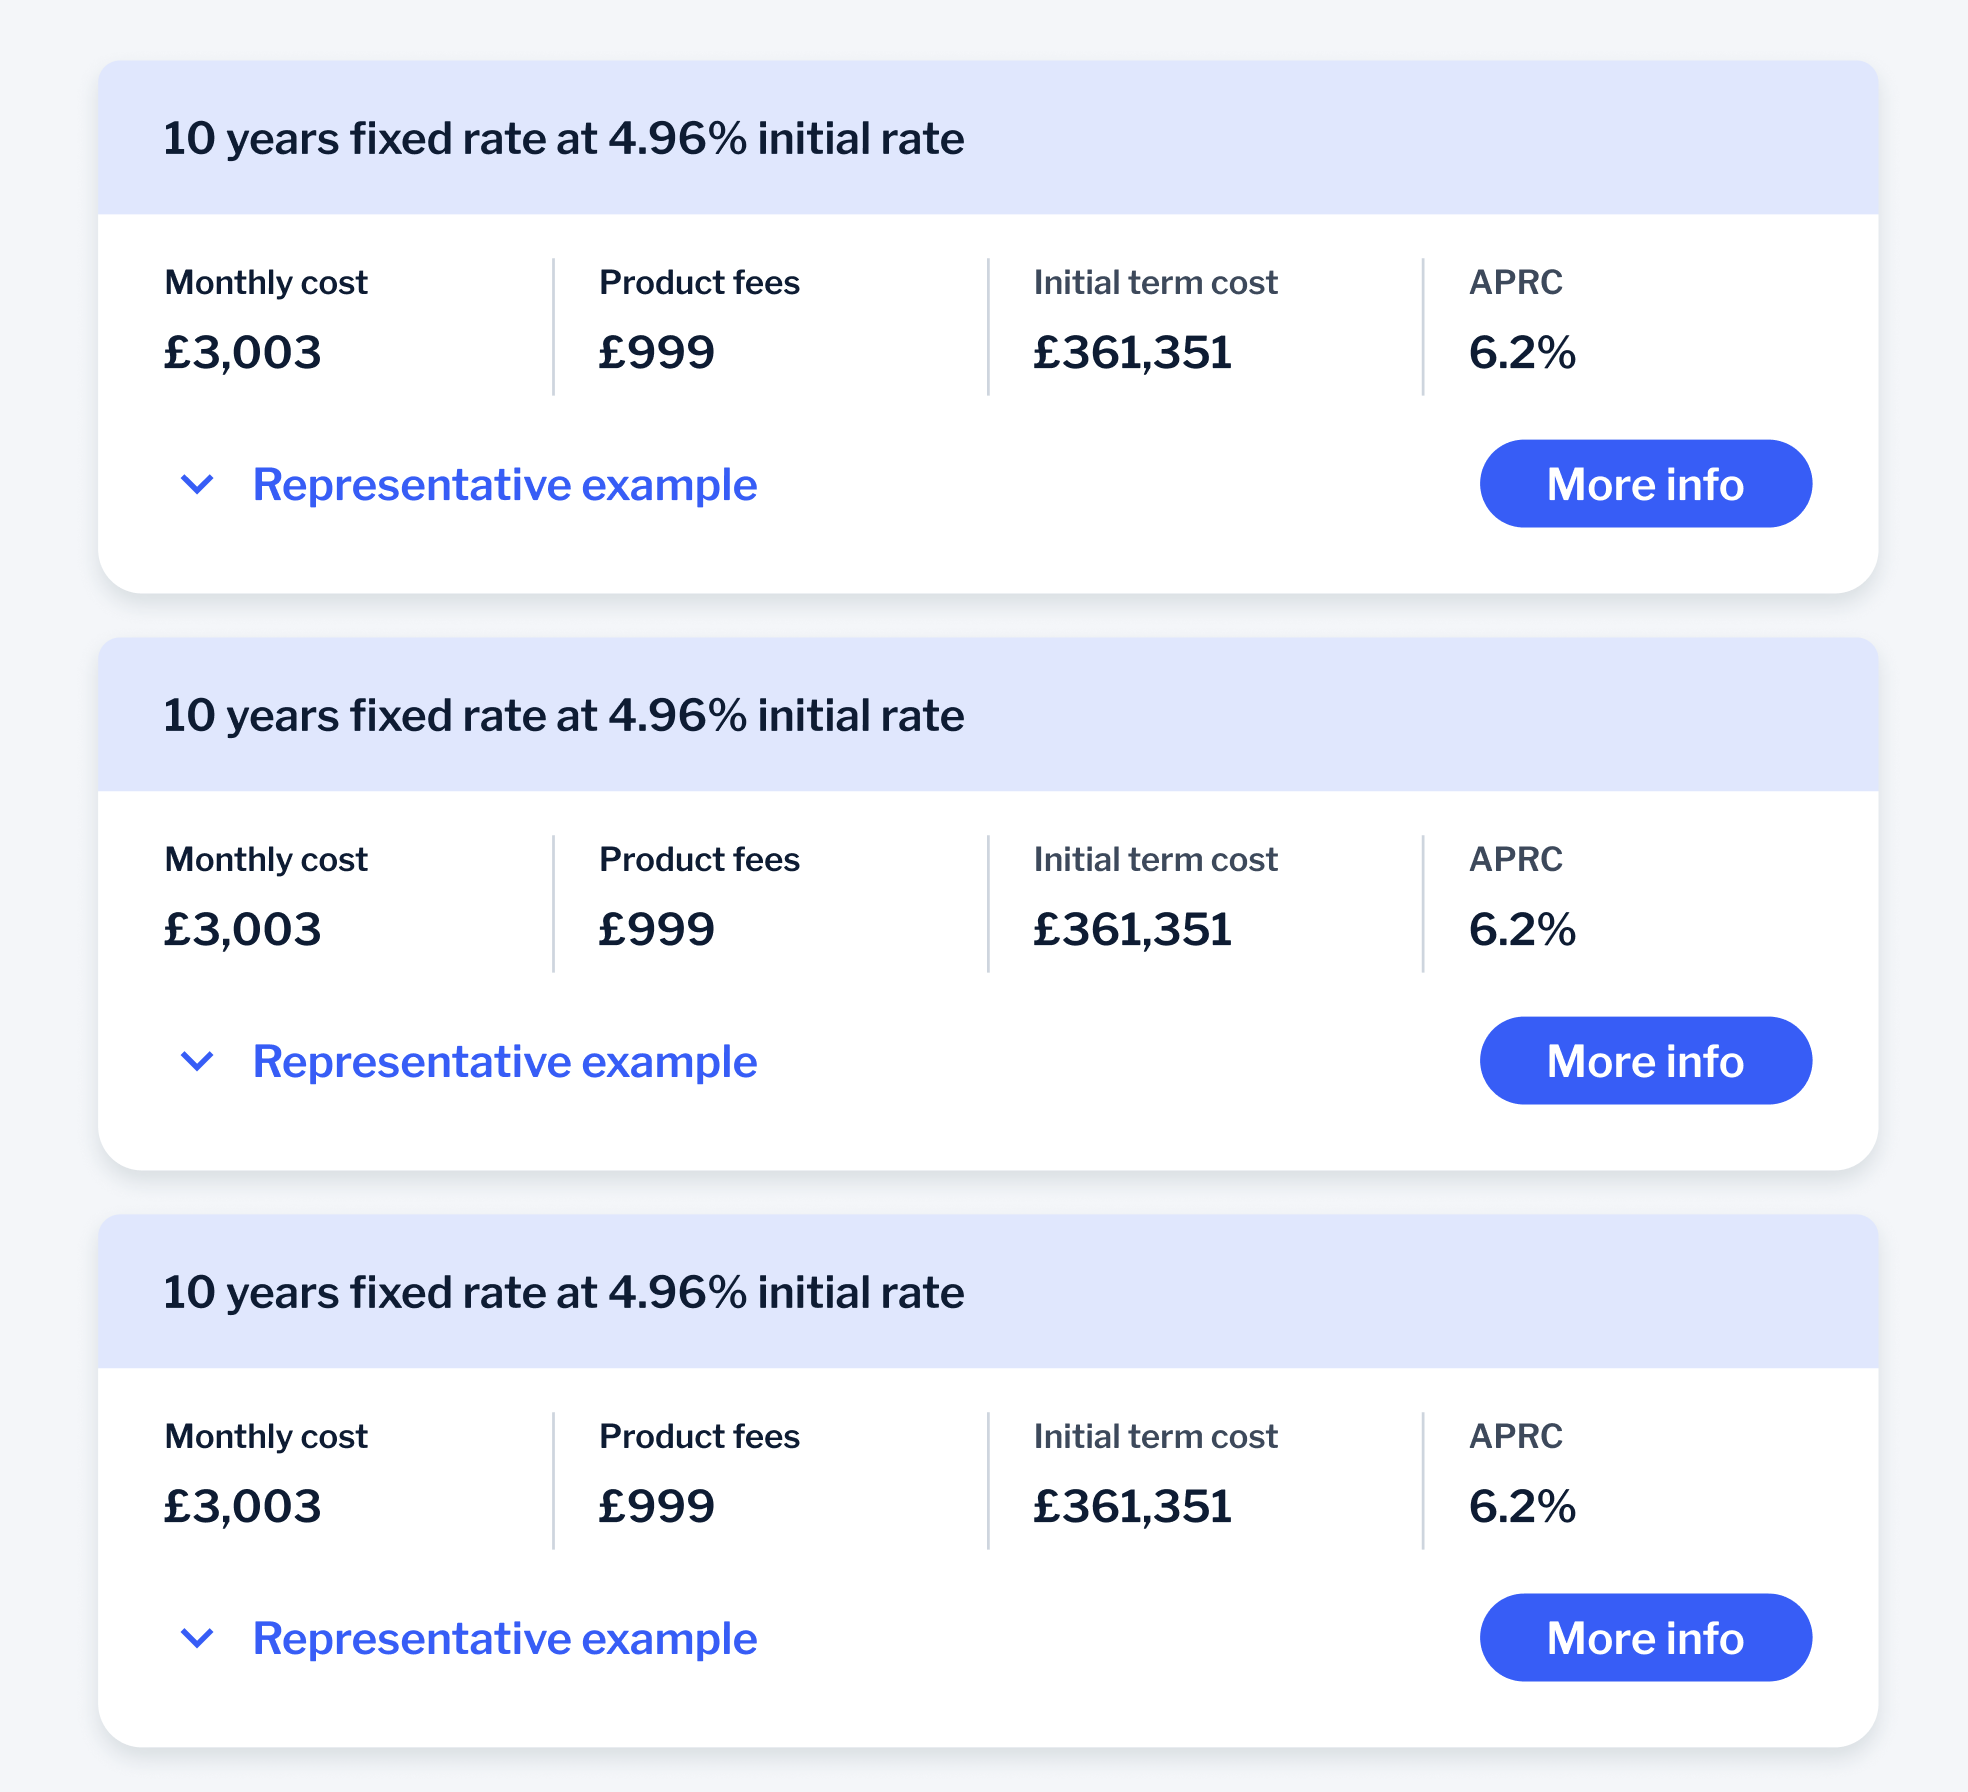Click the chevron icon beside the first Representative example

tap(197, 486)
